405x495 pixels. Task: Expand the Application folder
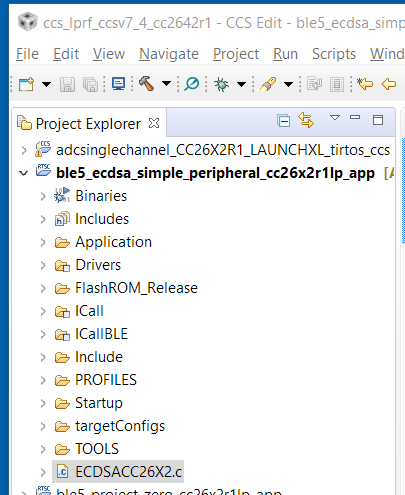[43, 242]
